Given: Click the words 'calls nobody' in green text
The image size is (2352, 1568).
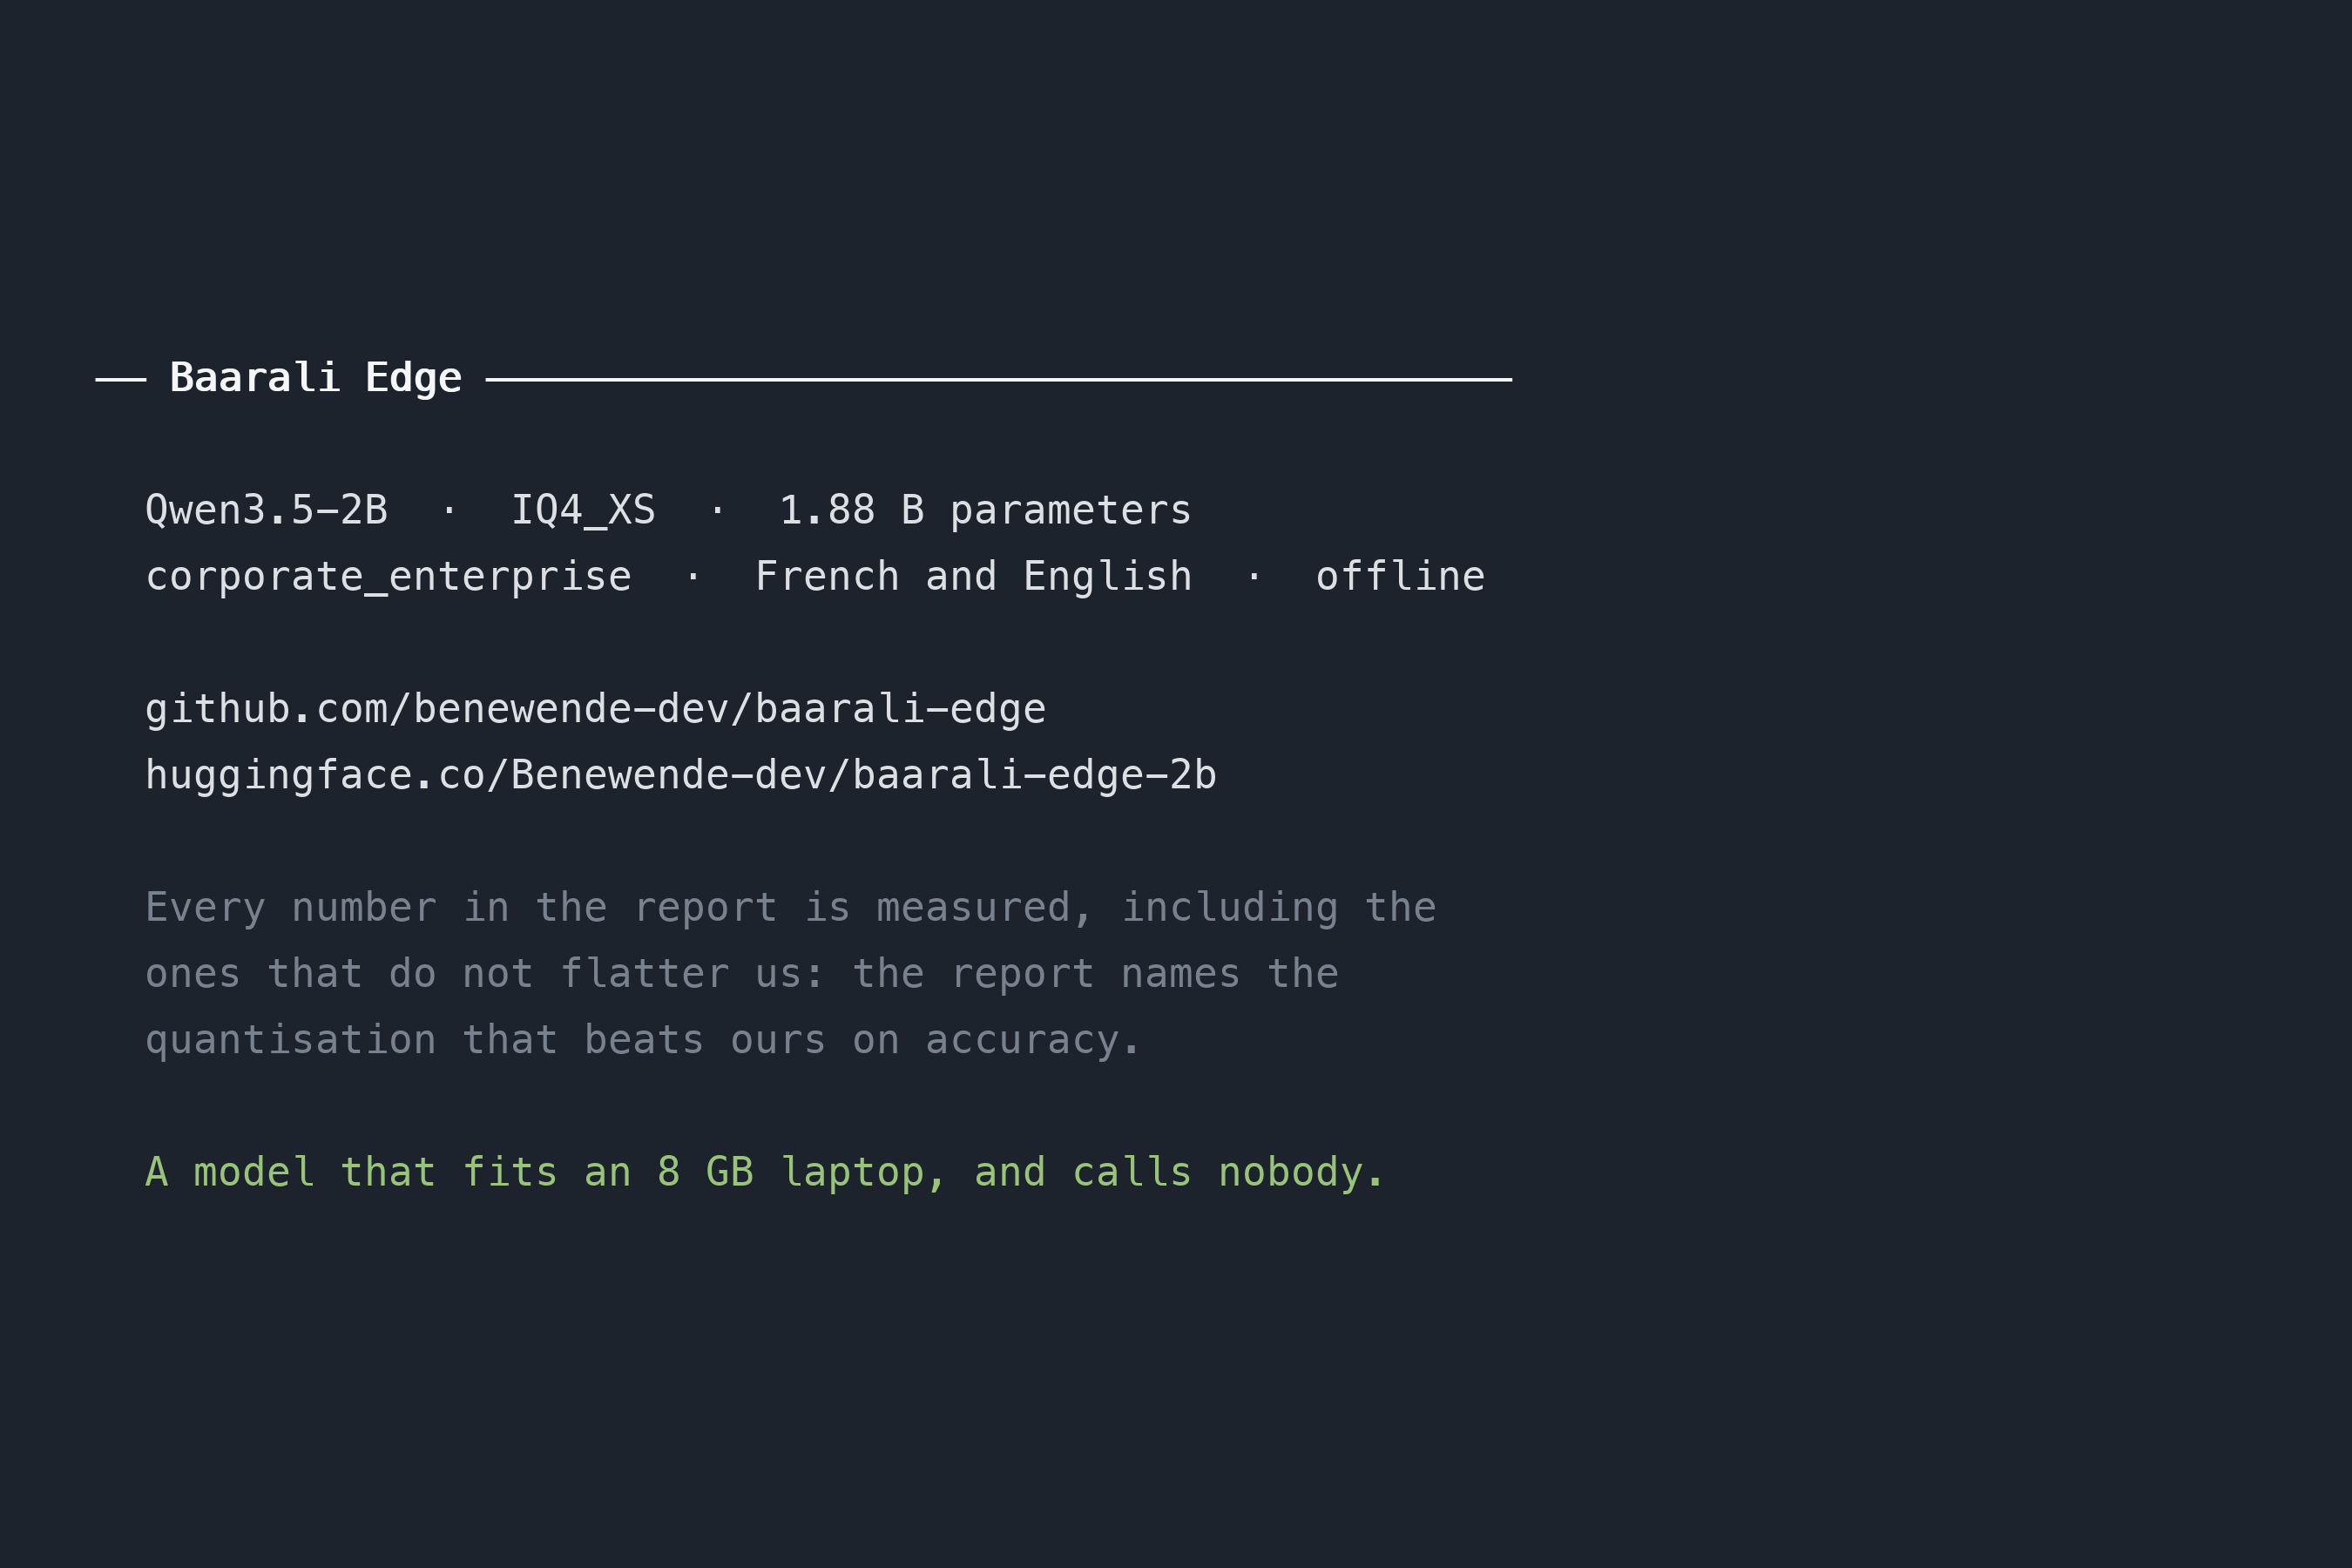Looking at the screenshot, I should click(x=1229, y=1172).
